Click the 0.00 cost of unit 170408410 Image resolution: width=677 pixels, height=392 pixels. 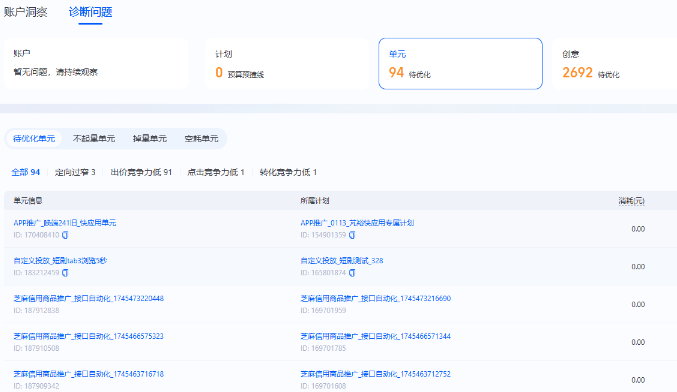point(638,229)
